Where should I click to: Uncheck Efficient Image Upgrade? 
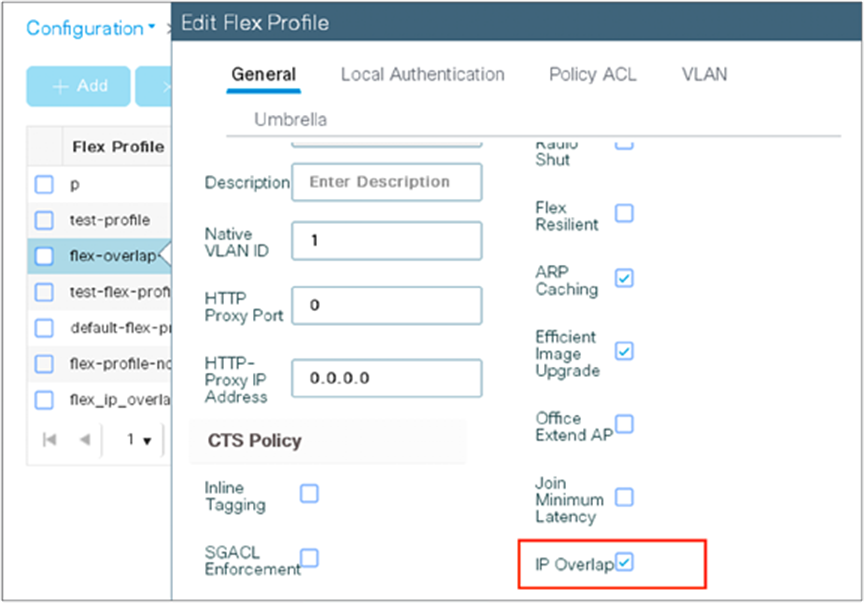coord(624,351)
